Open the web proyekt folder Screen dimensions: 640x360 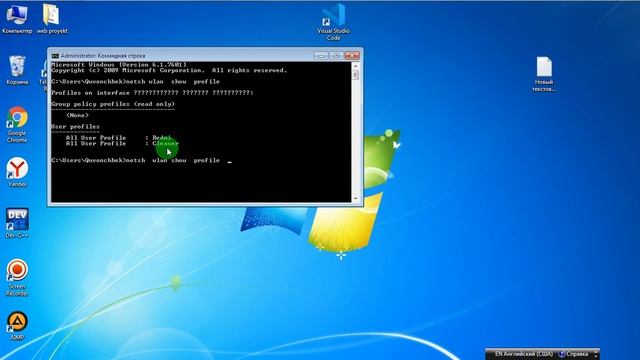pyautogui.click(x=52, y=18)
